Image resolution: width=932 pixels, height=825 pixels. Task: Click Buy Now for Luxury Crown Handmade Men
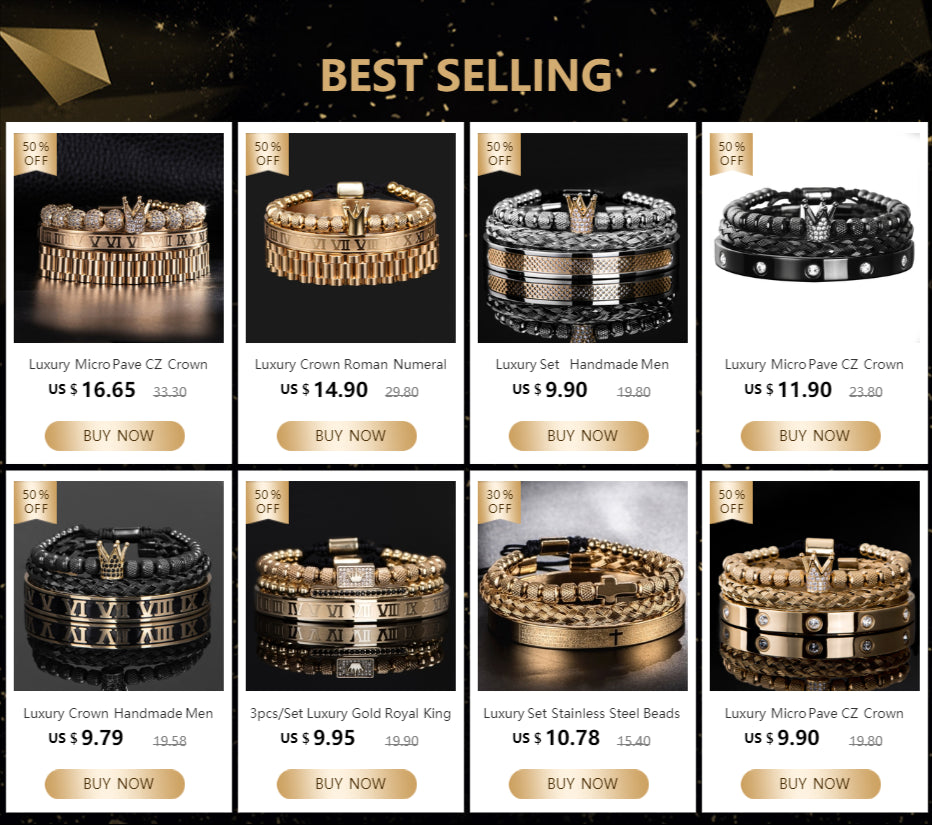115,784
